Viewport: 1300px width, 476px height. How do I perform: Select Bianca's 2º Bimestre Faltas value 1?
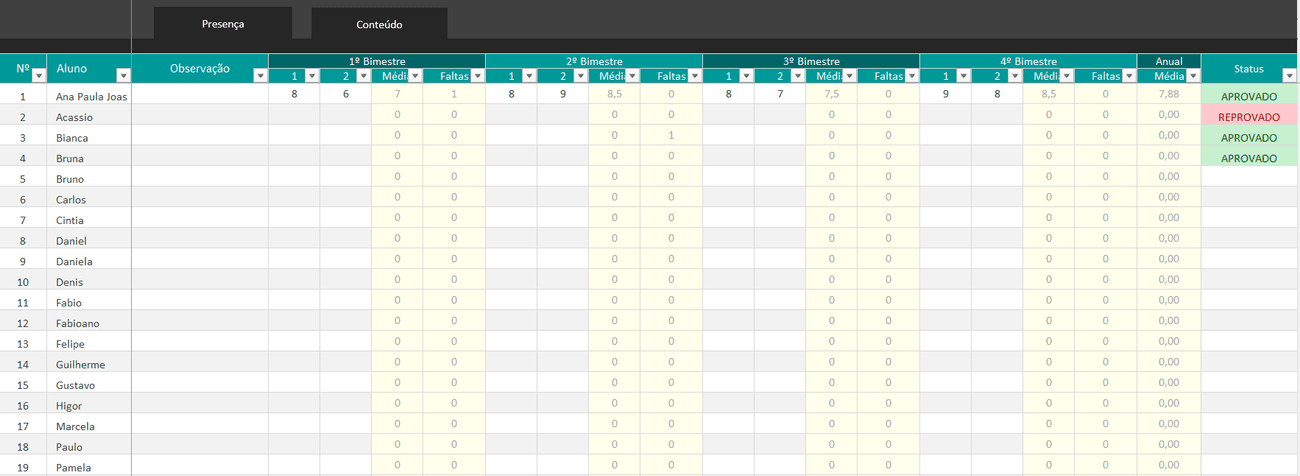(x=671, y=135)
